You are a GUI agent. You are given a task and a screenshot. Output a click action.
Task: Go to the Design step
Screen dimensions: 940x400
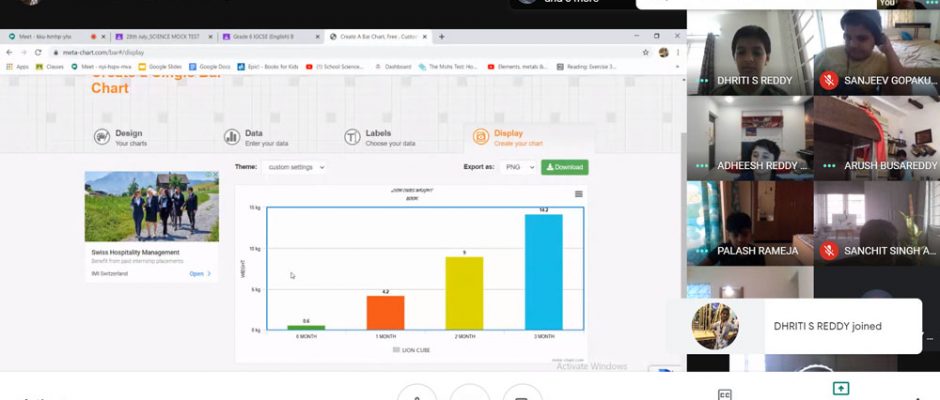pyautogui.click(x=120, y=137)
